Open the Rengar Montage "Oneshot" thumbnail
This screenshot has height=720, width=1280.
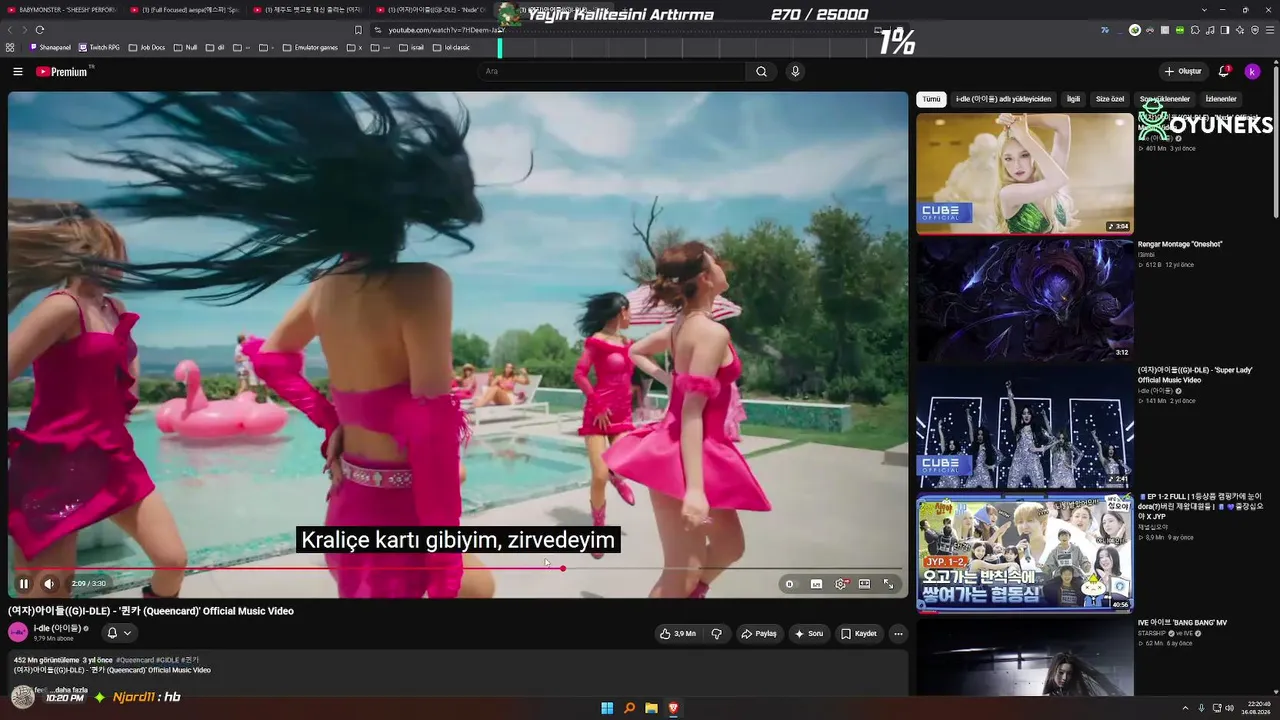[1025, 299]
